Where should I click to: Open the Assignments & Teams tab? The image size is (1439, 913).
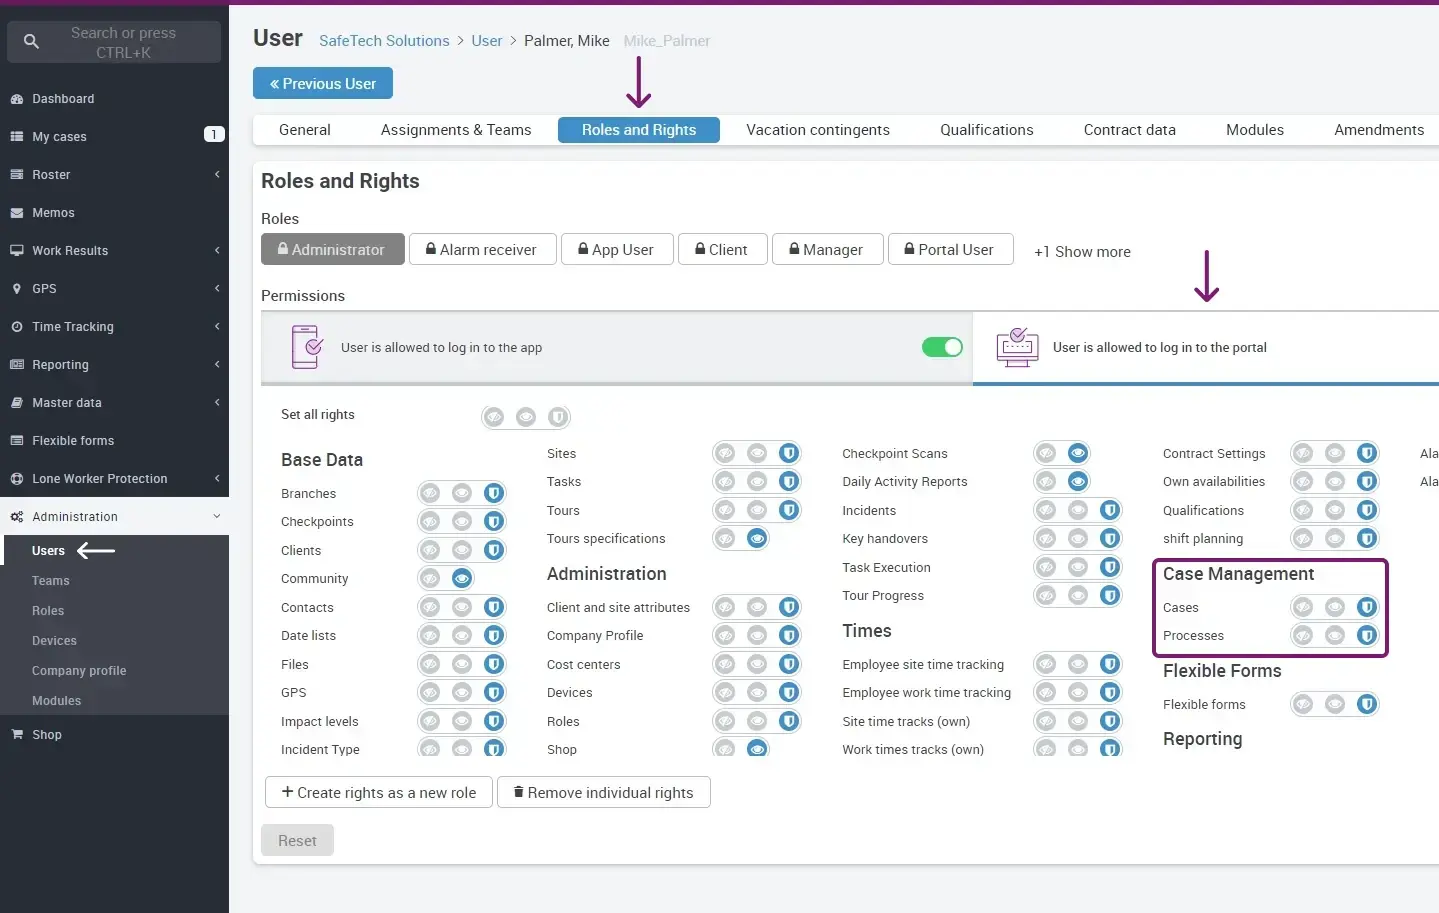[x=456, y=130]
